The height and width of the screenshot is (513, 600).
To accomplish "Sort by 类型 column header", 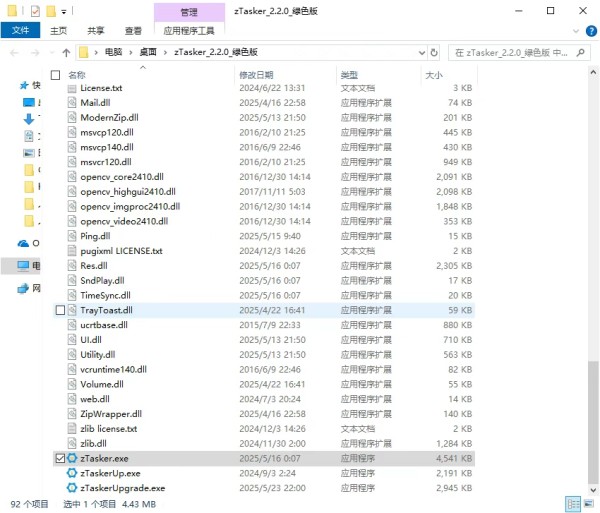I will pyautogui.click(x=349, y=75).
